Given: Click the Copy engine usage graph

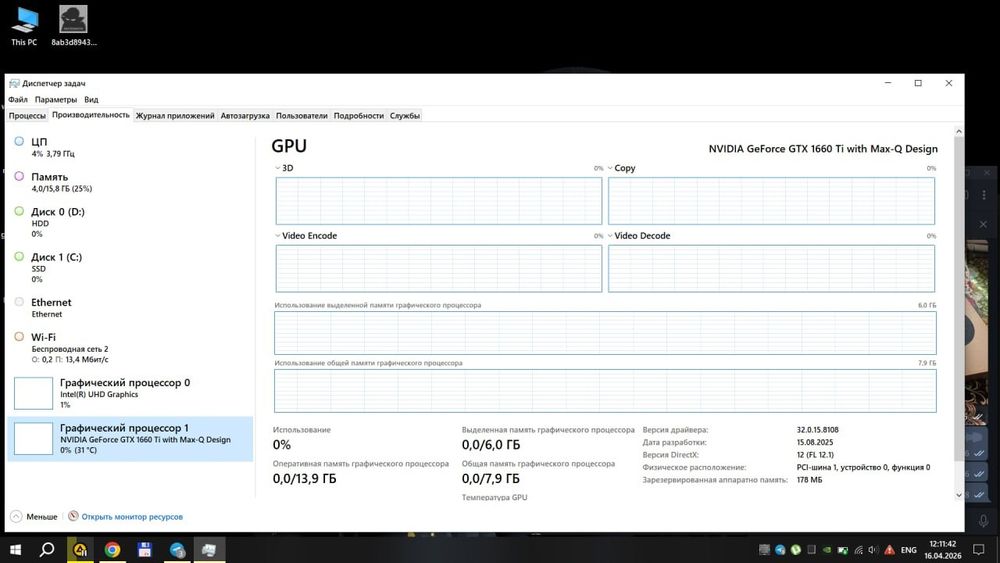Looking at the screenshot, I should (771, 201).
